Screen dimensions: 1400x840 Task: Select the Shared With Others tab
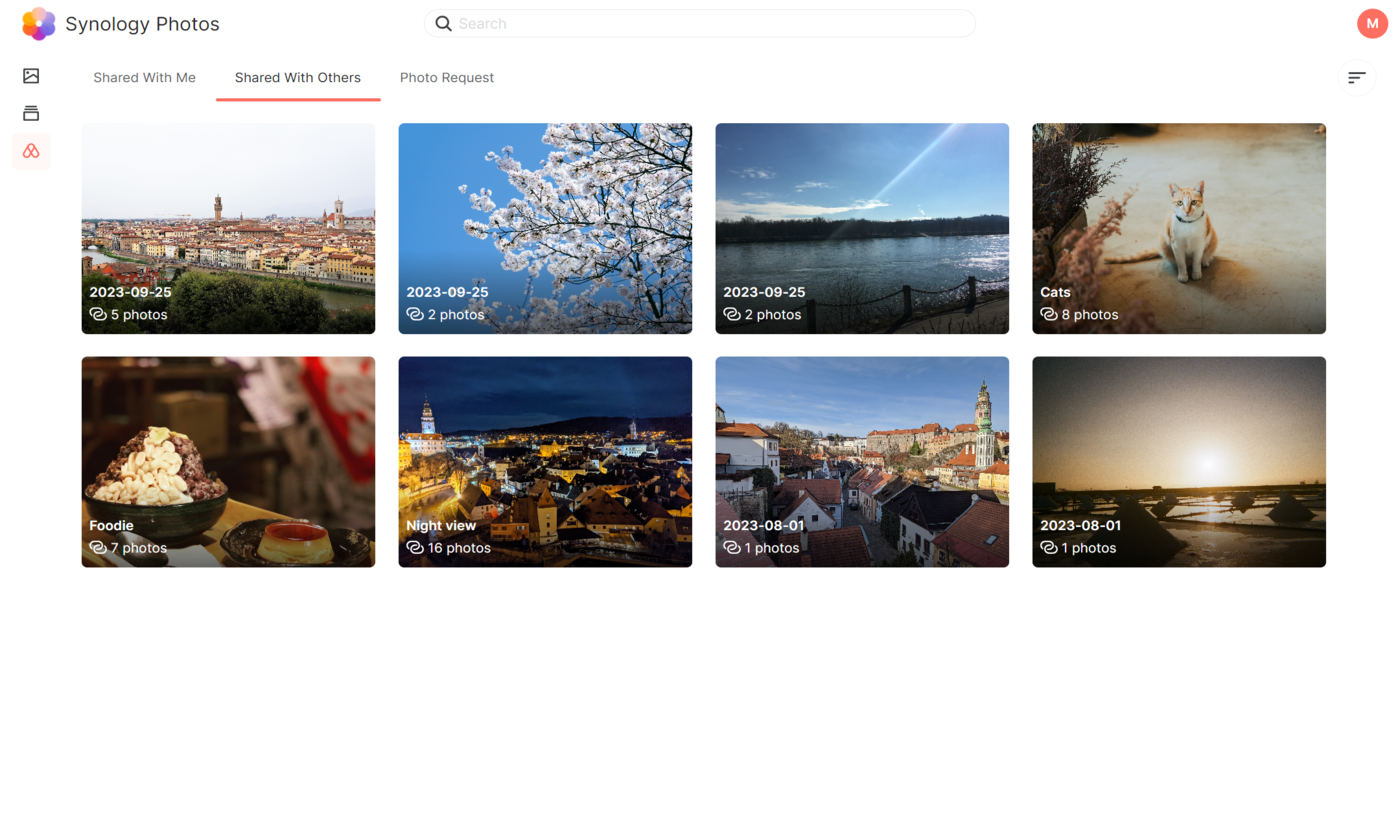pyautogui.click(x=298, y=78)
